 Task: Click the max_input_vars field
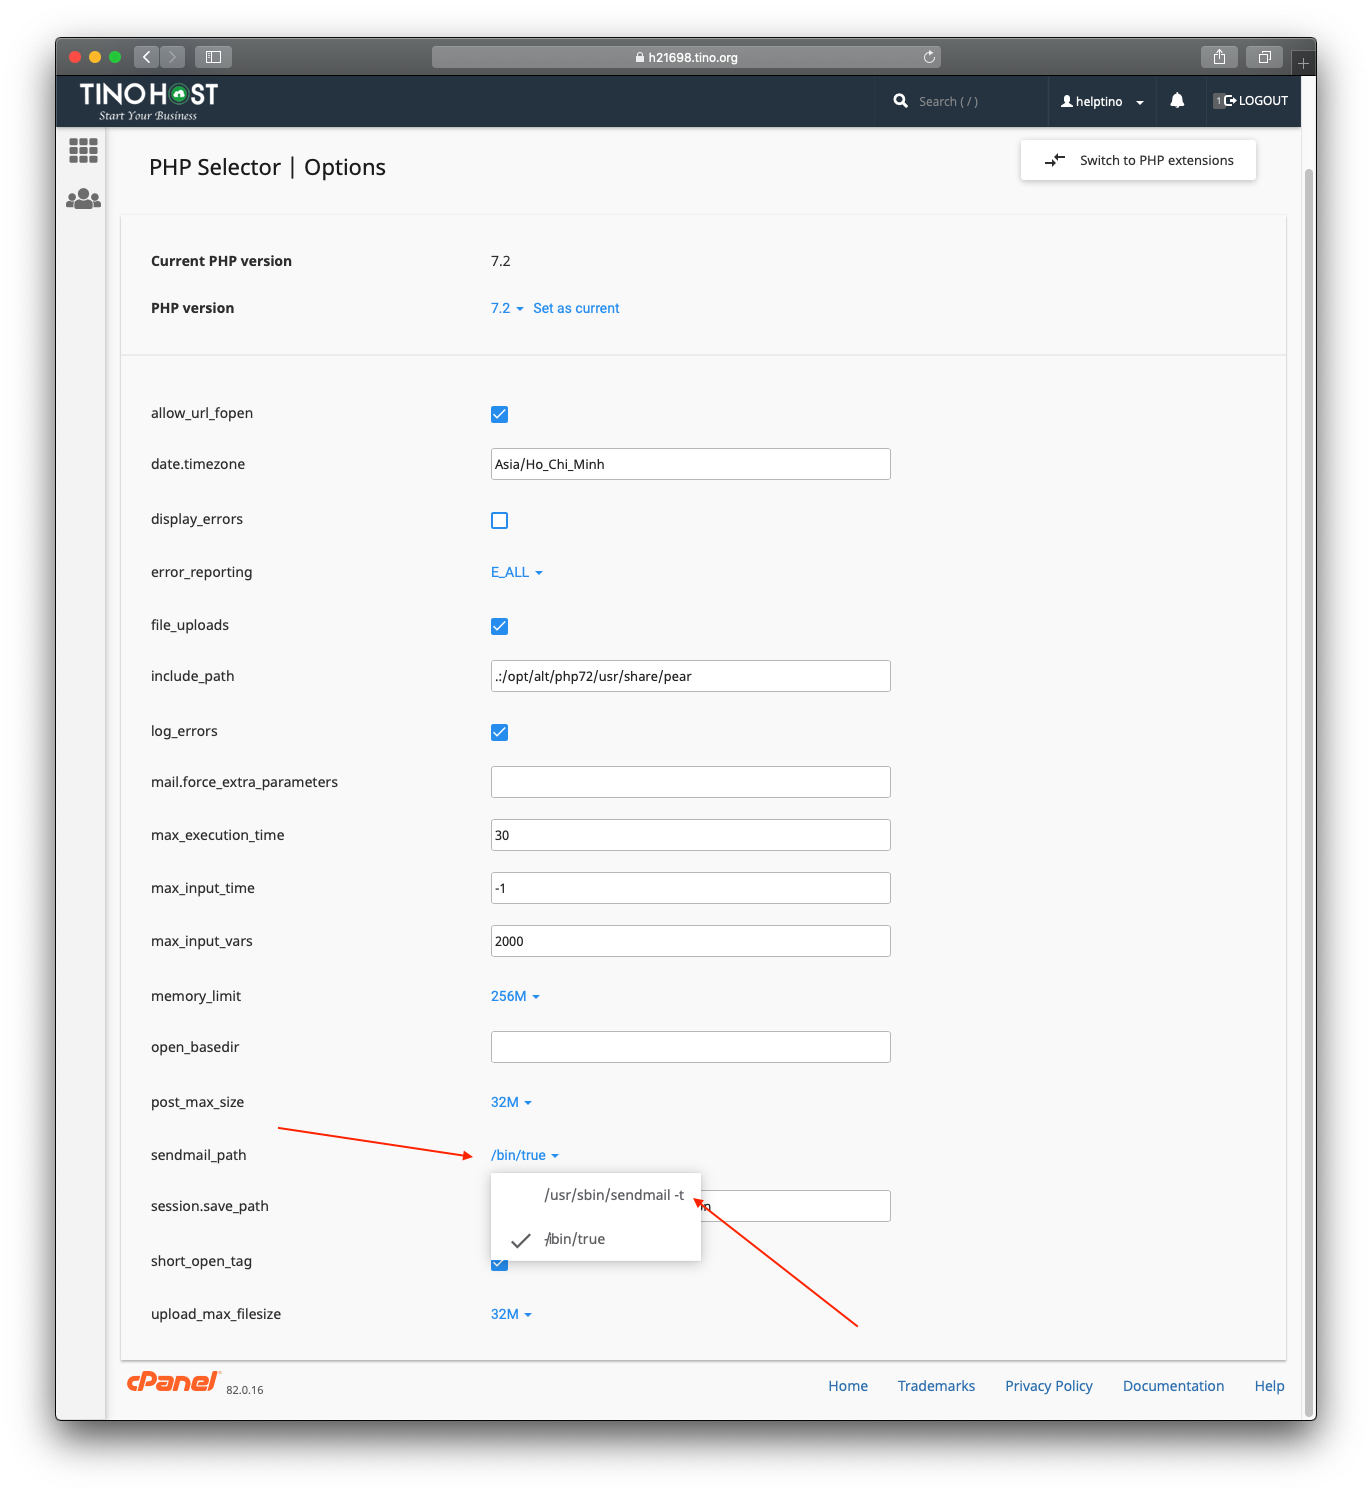coord(691,941)
